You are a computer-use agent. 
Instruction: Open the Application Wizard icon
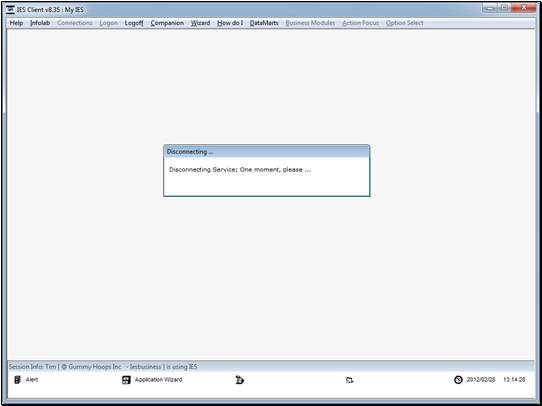126,380
